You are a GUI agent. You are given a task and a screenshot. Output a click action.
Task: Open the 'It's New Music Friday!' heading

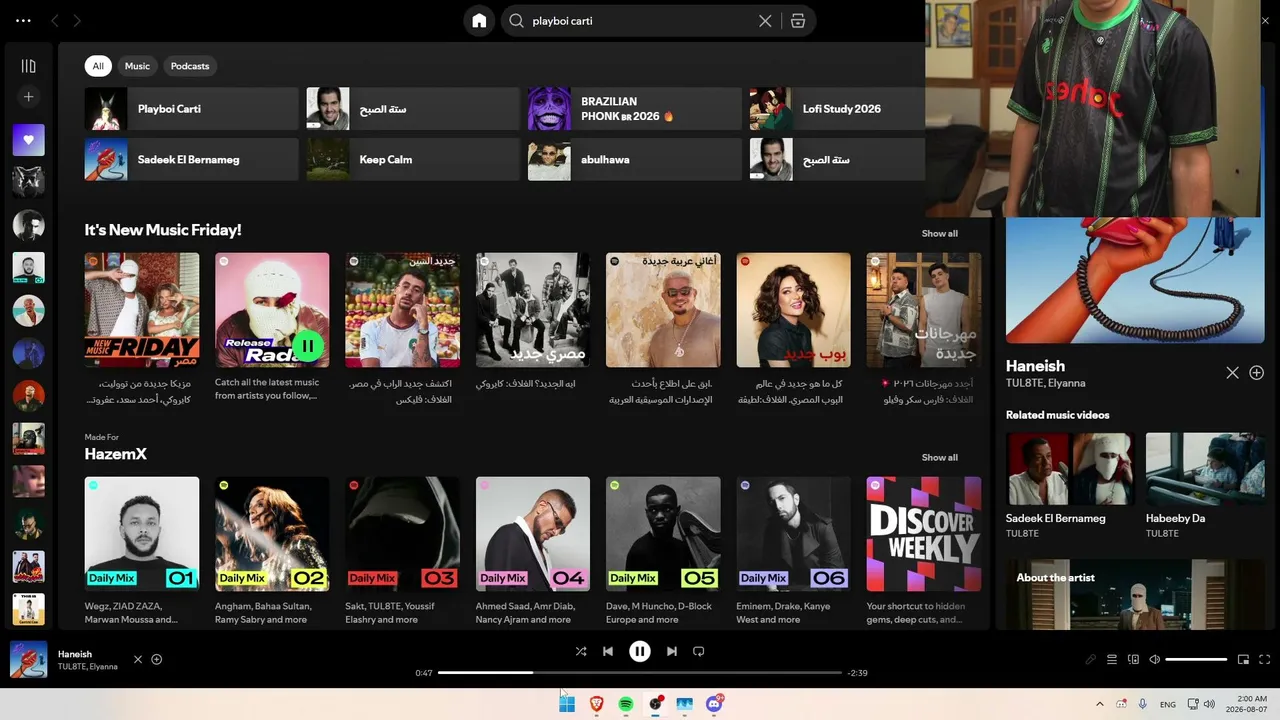(163, 230)
